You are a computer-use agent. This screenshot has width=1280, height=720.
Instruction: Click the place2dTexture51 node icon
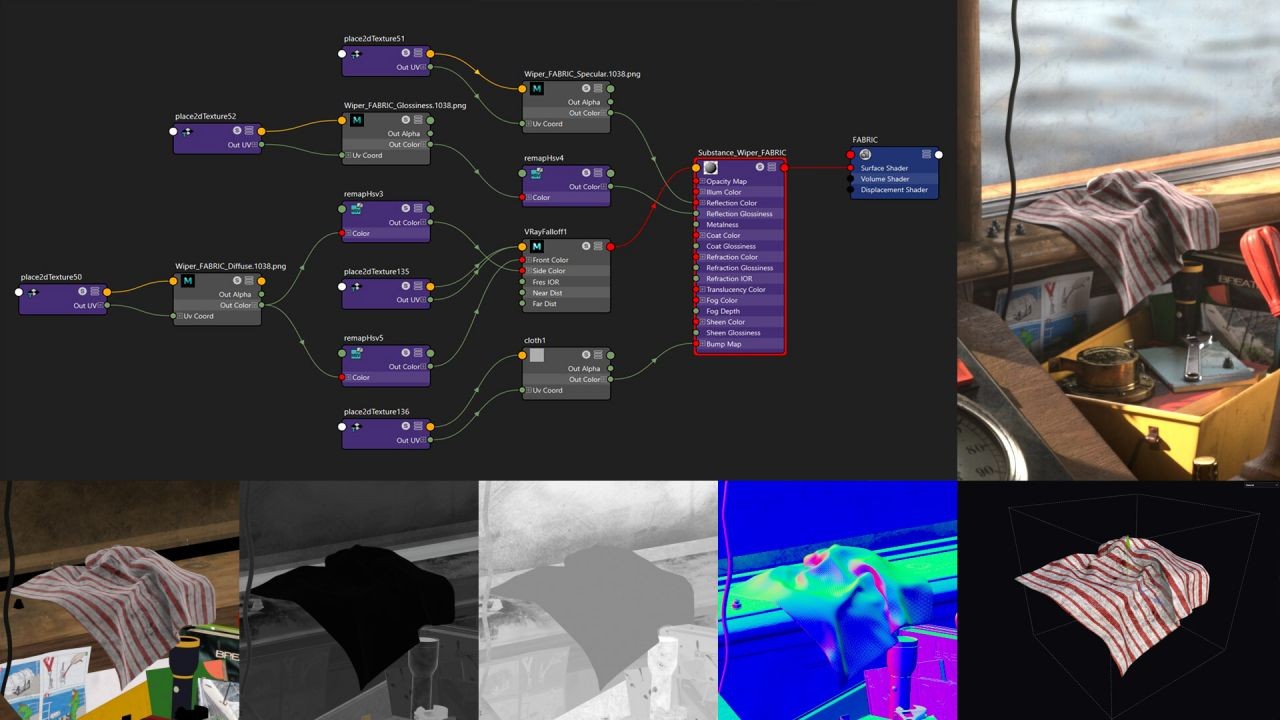pos(355,54)
